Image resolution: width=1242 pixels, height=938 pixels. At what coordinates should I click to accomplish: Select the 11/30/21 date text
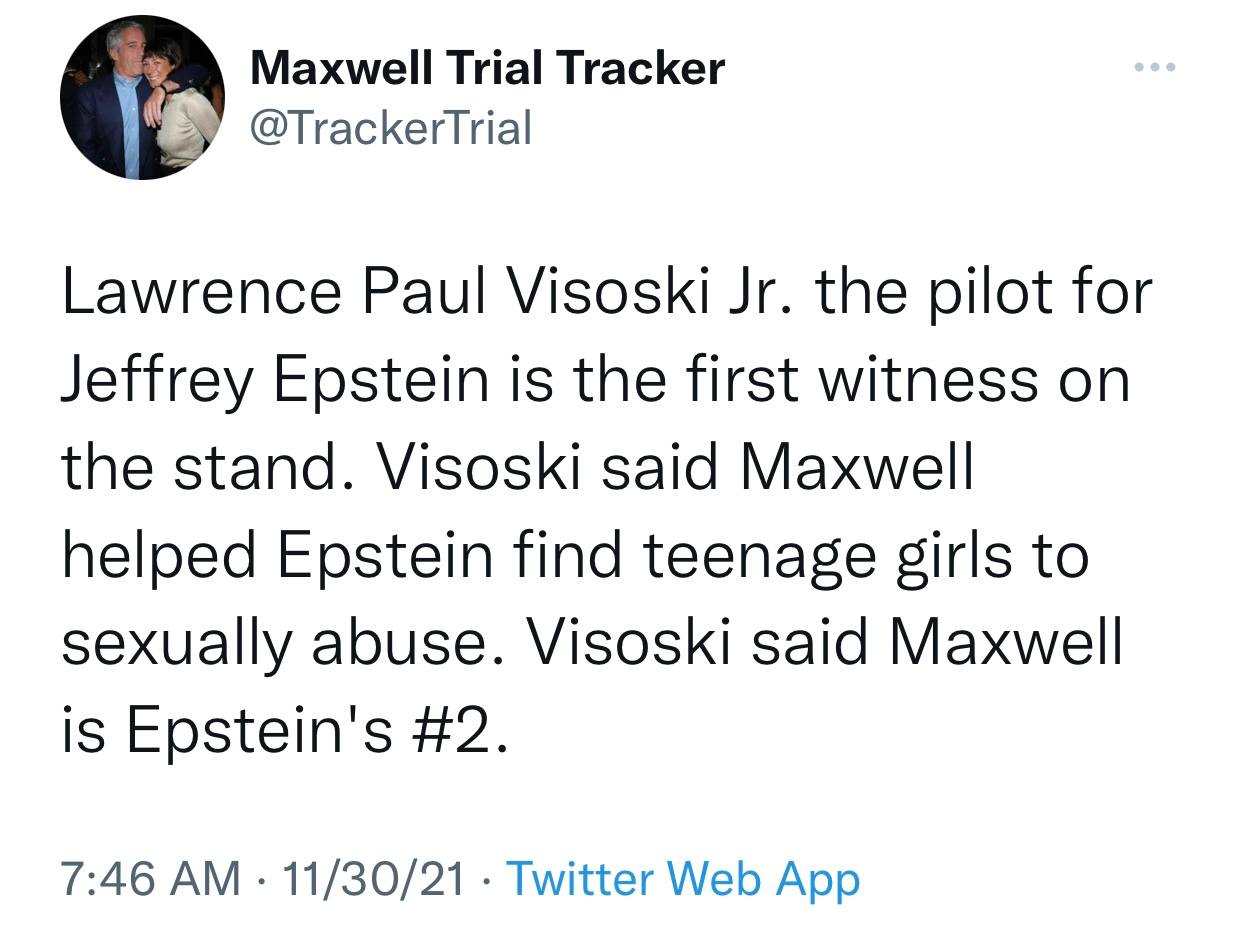[374, 879]
